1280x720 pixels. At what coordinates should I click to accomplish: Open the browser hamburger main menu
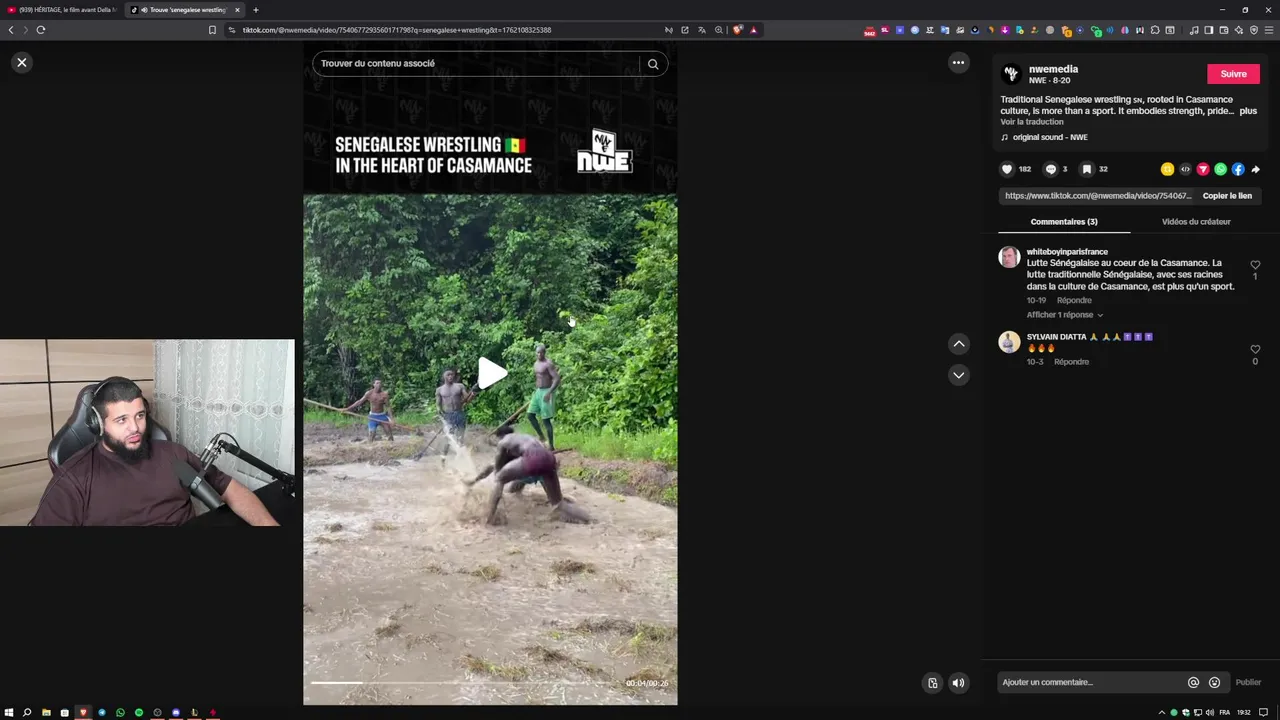point(1269,30)
